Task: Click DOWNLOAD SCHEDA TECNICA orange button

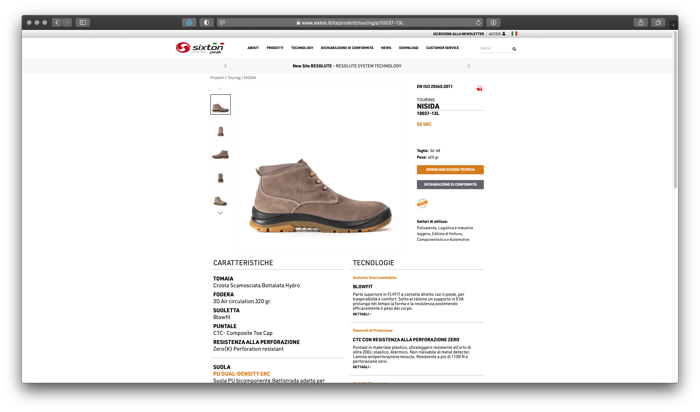Action: [450, 170]
